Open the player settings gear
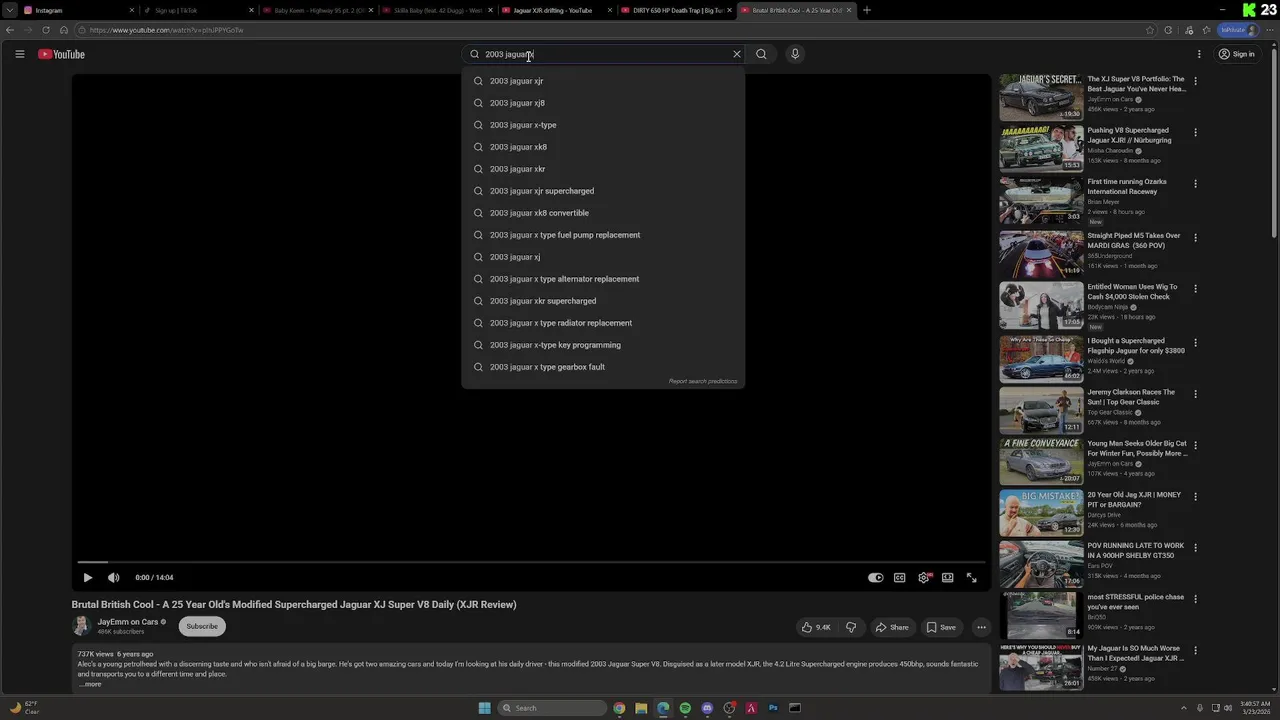 coord(923,577)
